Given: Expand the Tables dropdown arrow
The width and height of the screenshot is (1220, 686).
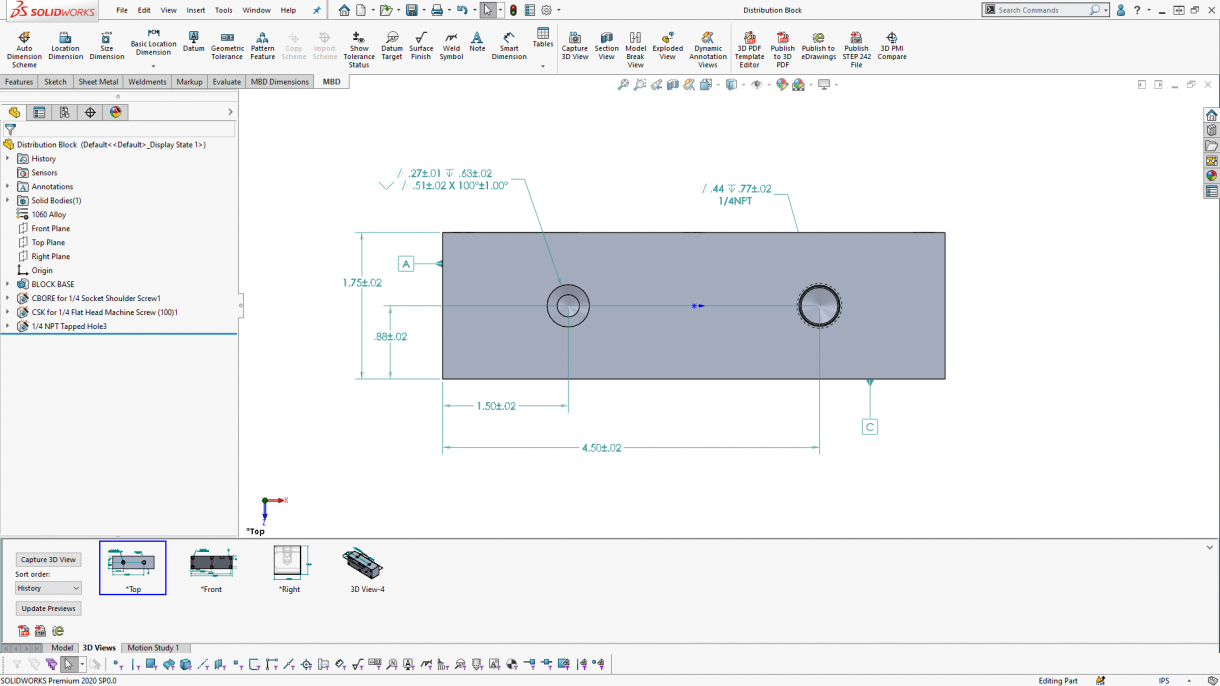Looking at the screenshot, I should 543,67.
